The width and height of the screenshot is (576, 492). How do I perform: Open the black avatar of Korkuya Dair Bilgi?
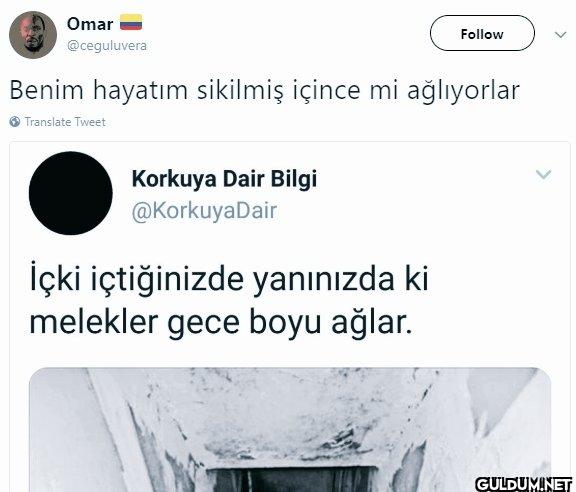point(71,193)
